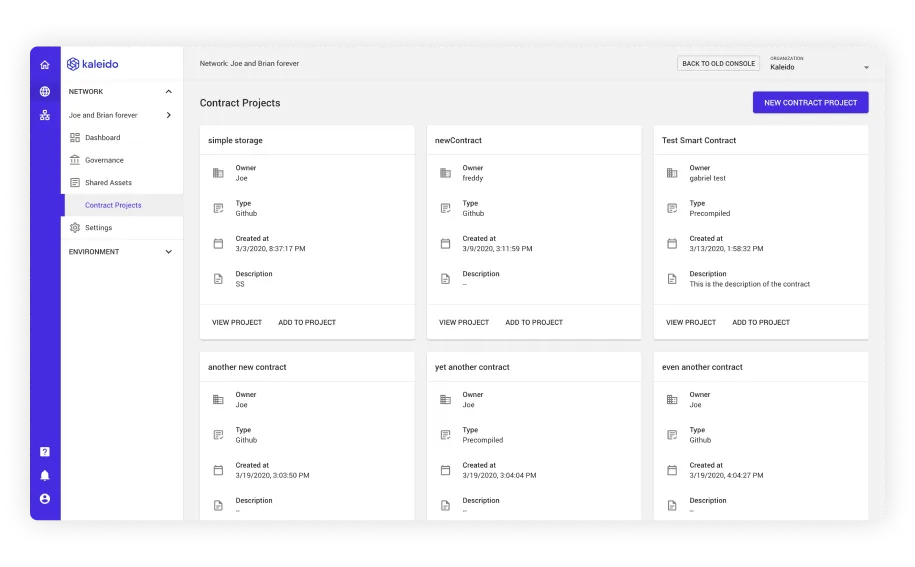
Task: Click the '3/3/2020, 8:37:17 PM' timestamp
Action: point(270,249)
